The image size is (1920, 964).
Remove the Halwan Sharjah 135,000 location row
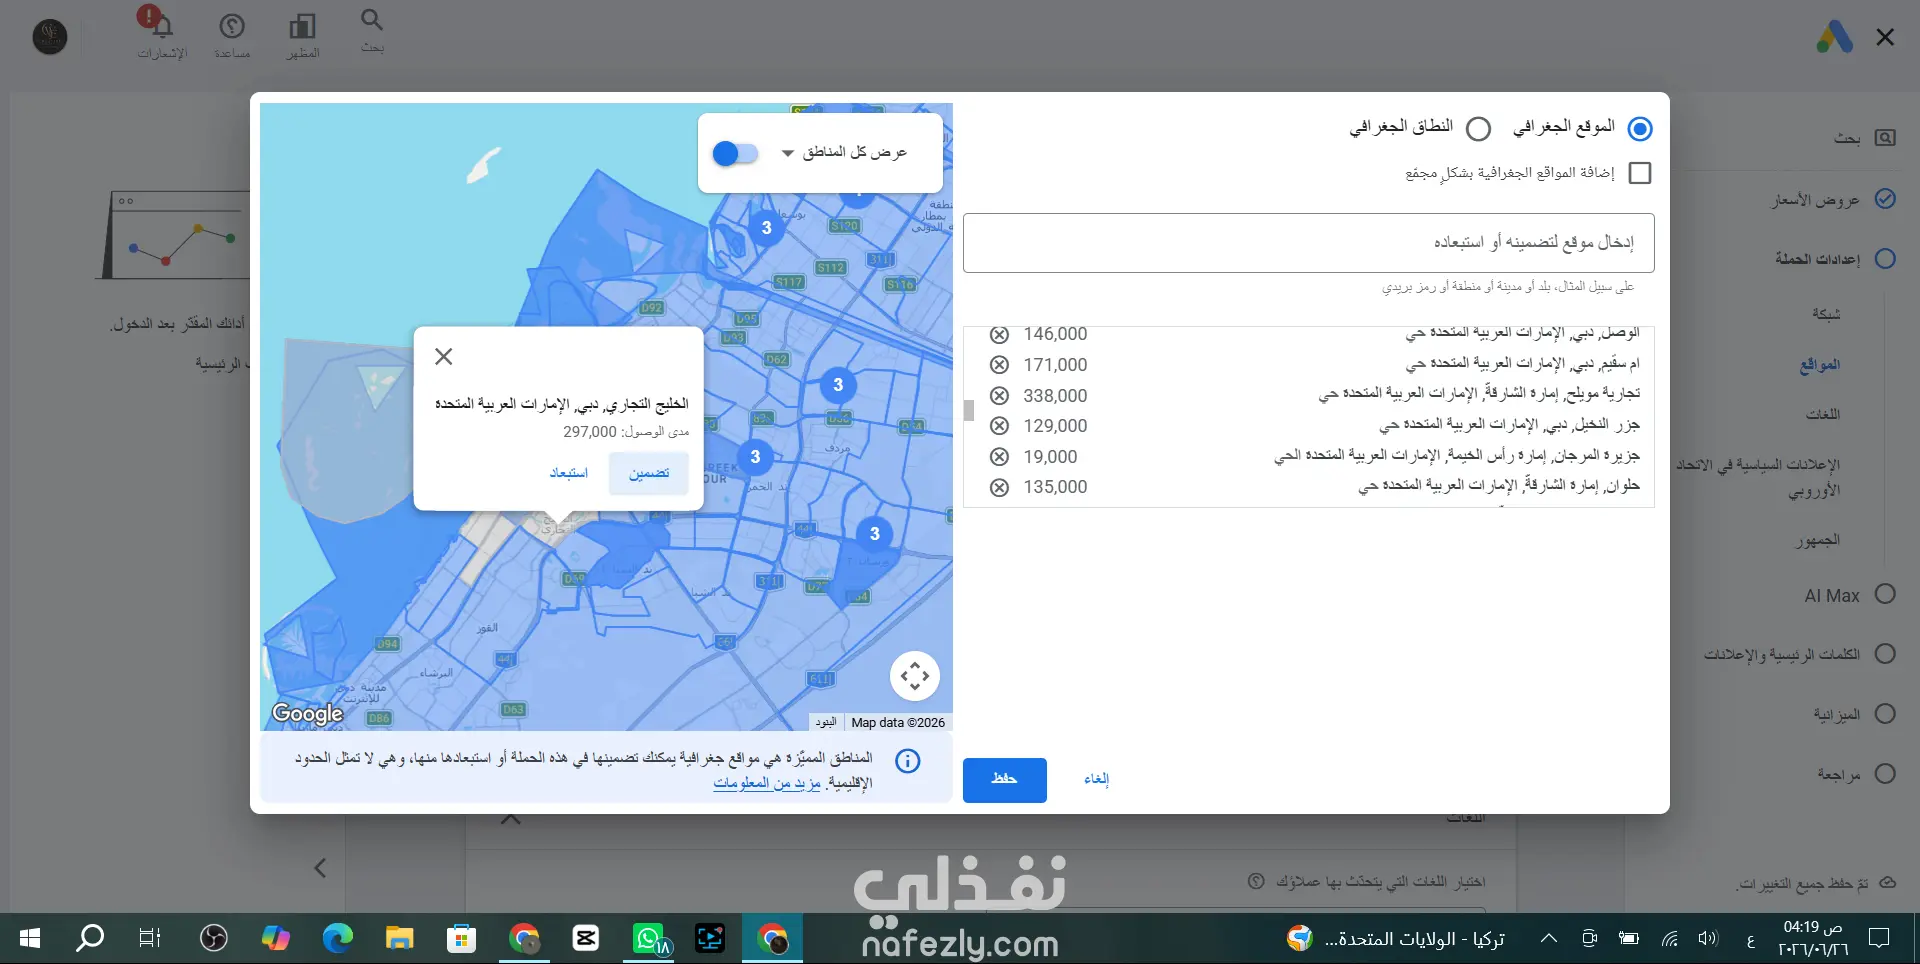[x=999, y=487]
